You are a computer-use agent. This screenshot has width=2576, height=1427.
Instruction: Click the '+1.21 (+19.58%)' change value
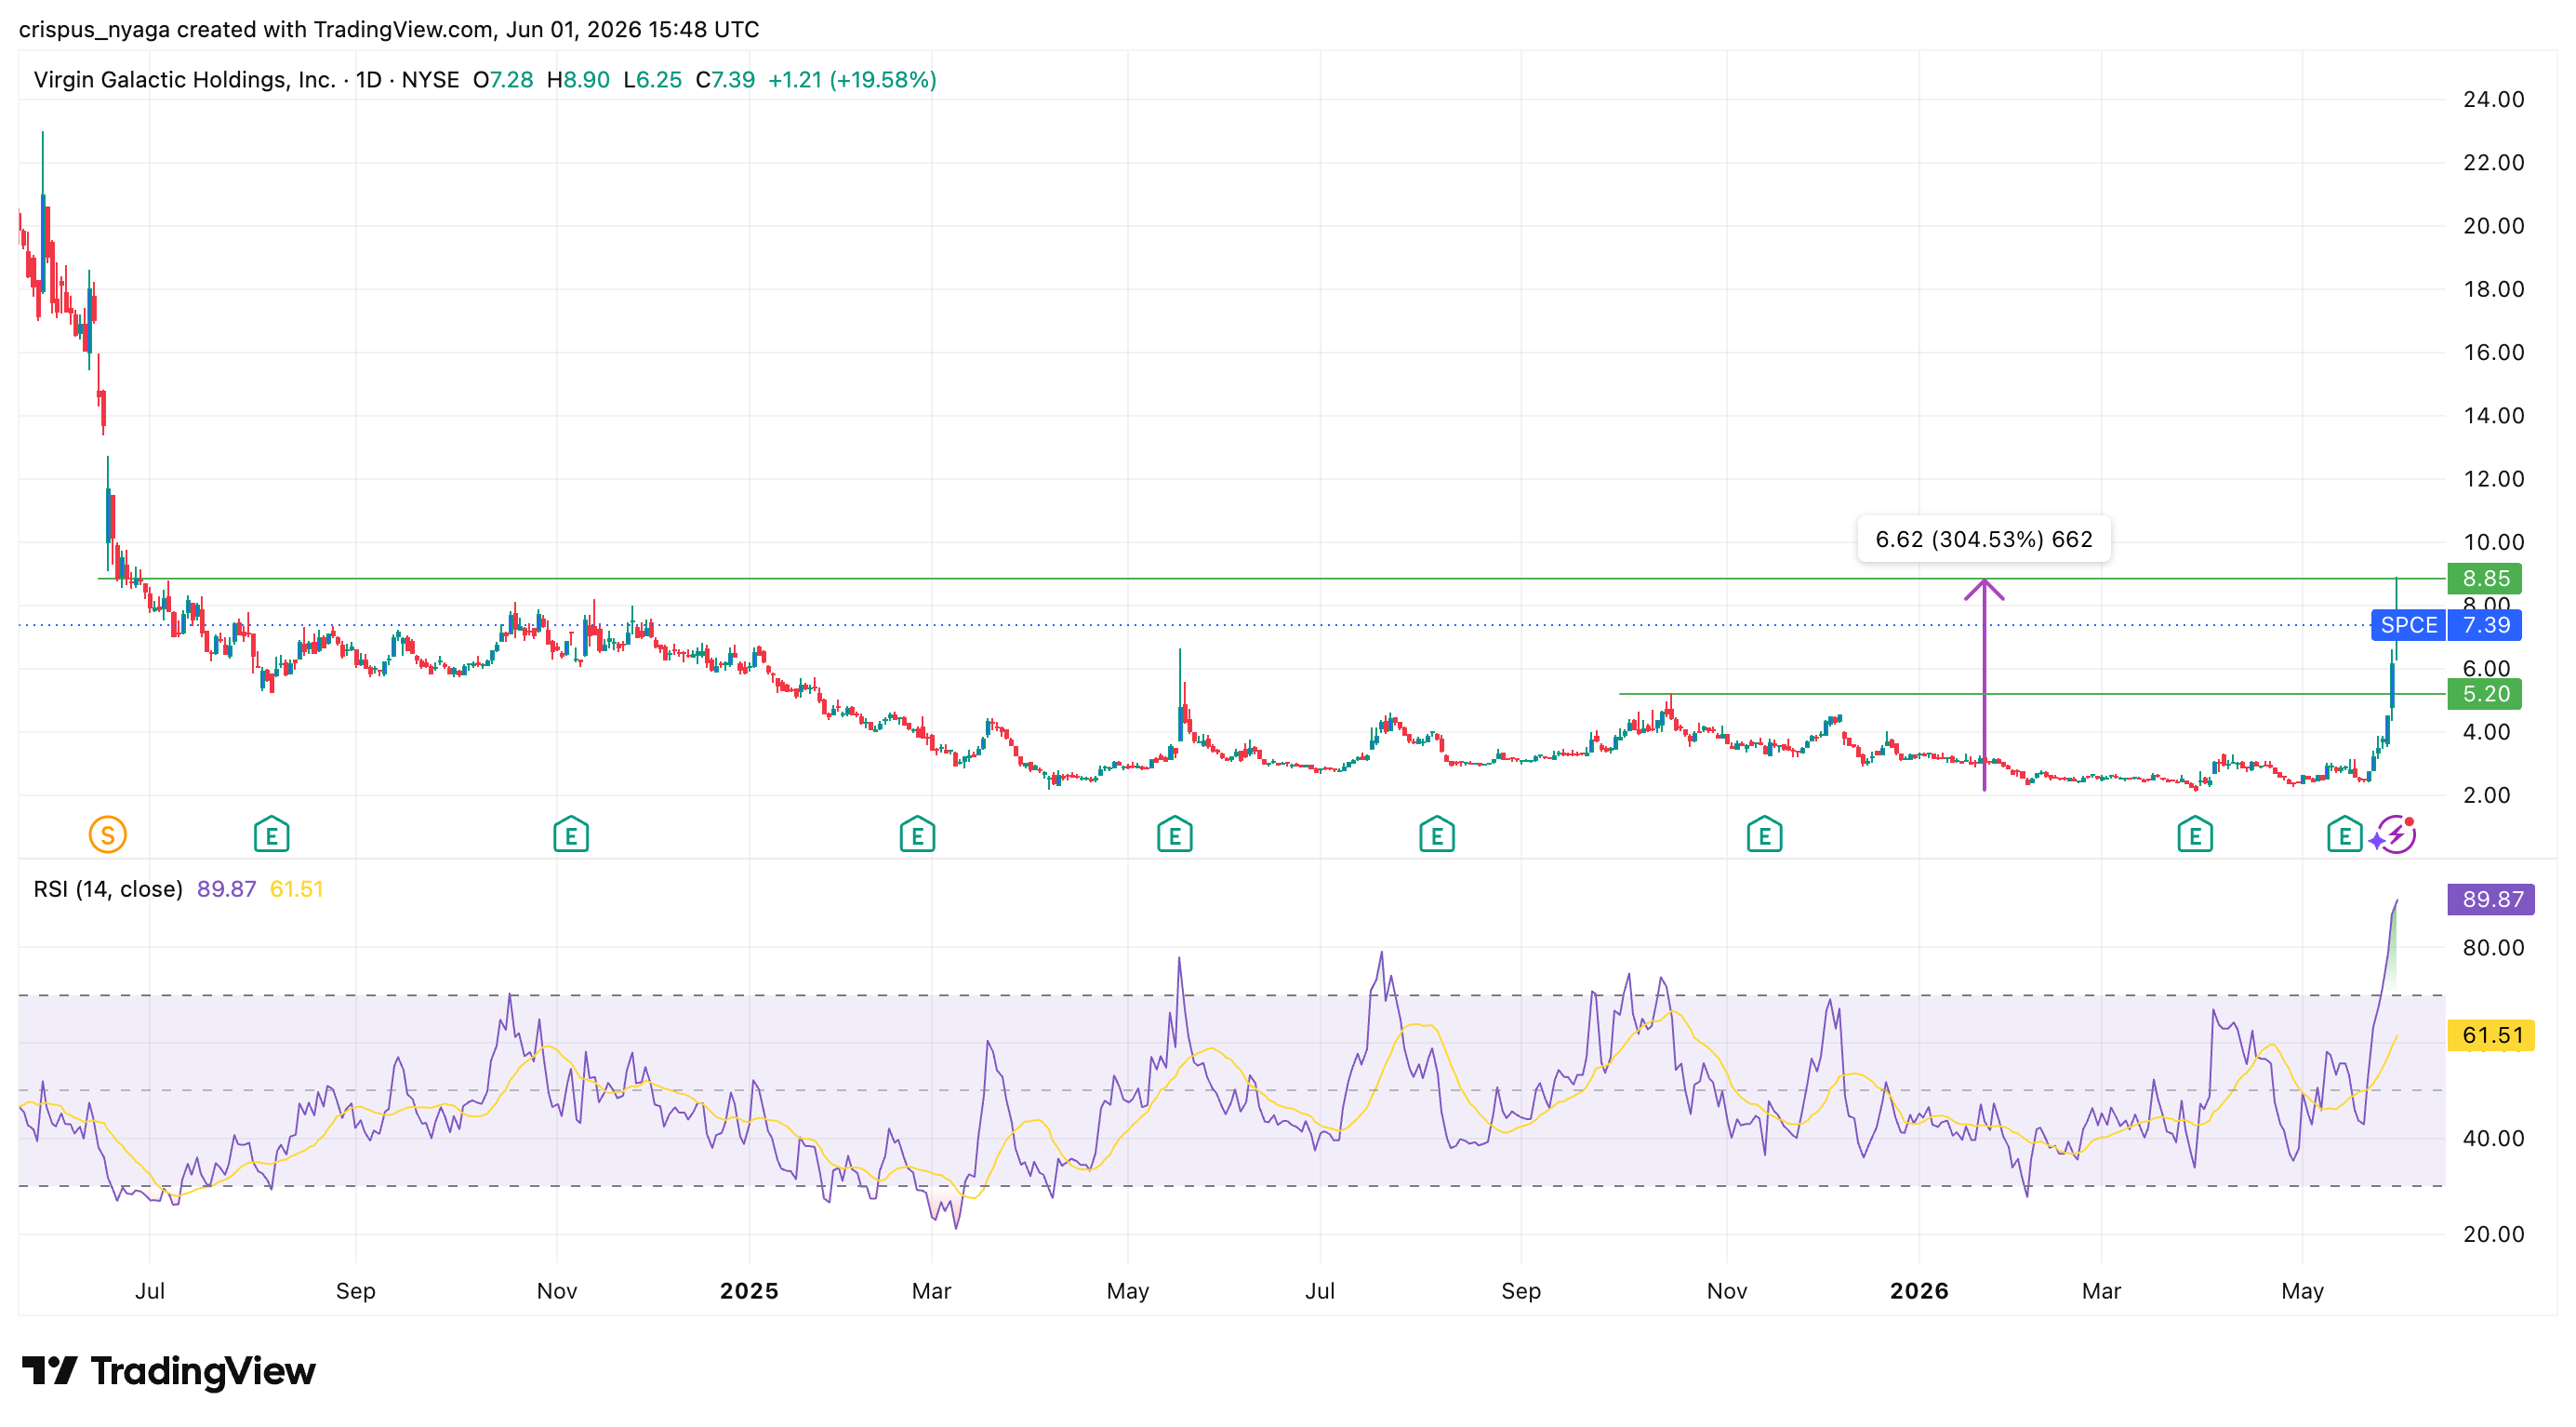click(852, 80)
